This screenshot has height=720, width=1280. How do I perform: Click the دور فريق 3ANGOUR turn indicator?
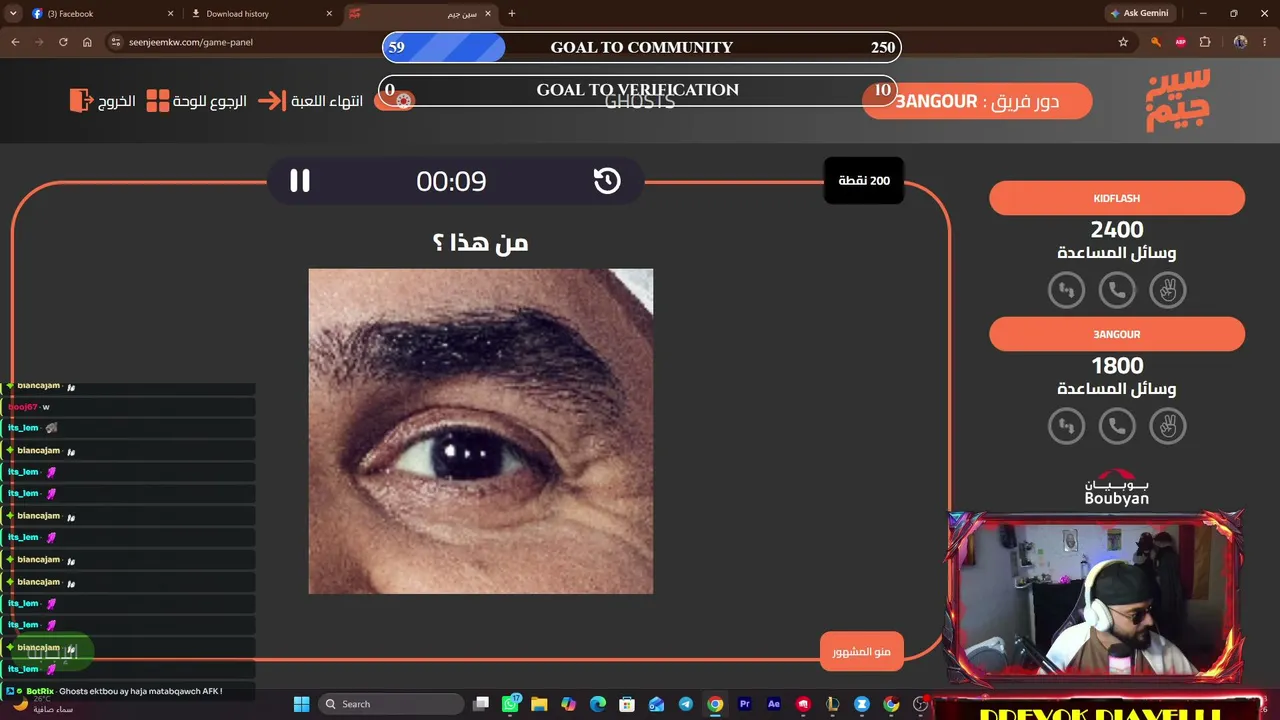tap(977, 101)
